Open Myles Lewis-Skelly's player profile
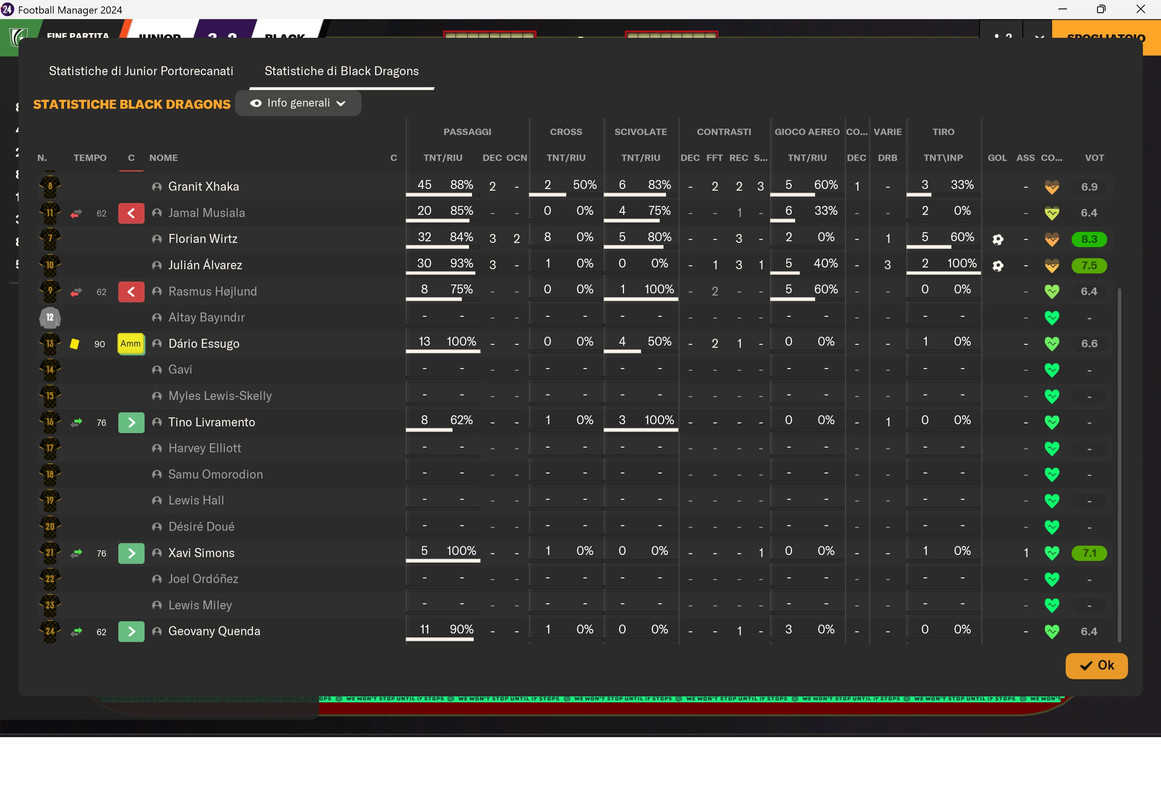Screen dimensions: 1161x800 [220, 396]
